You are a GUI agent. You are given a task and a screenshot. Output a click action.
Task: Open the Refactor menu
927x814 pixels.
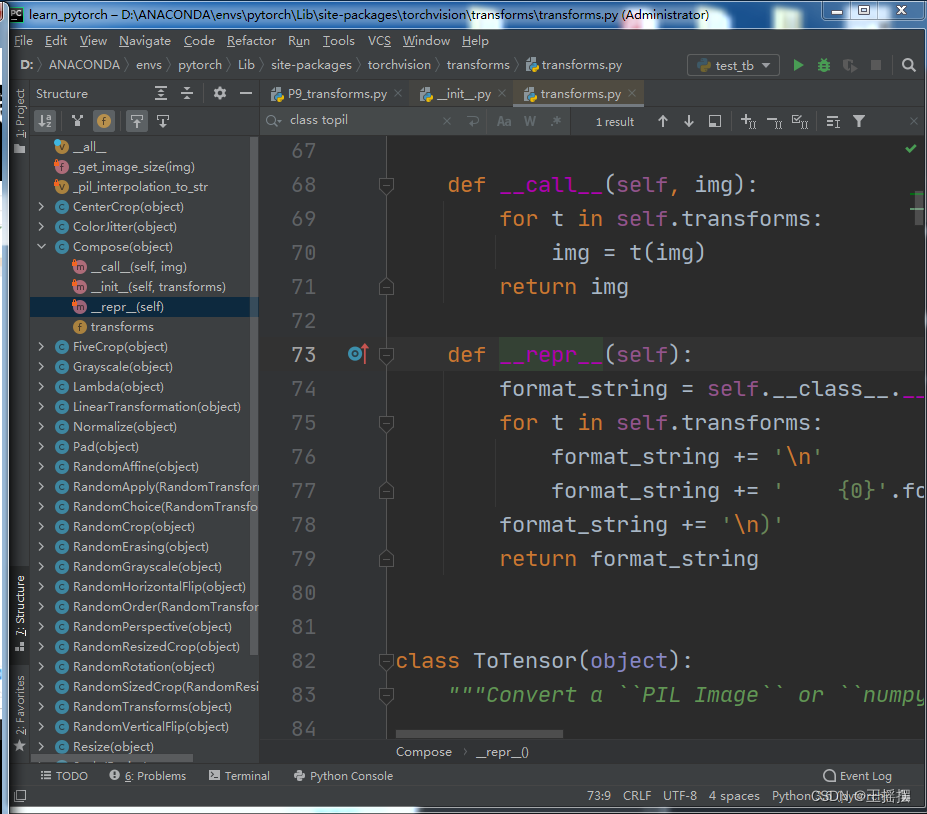251,41
